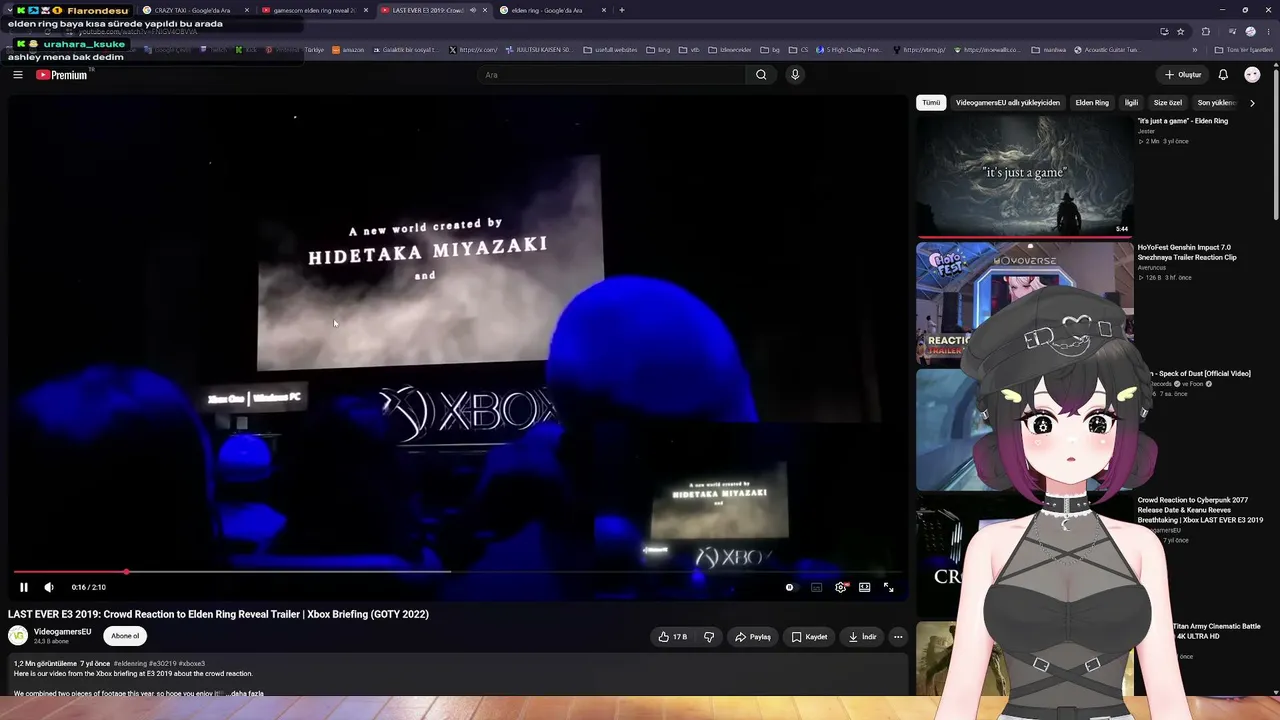Toggle the autoplay switch in player
Viewport: 1280px width, 720px height.
point(790,587)
